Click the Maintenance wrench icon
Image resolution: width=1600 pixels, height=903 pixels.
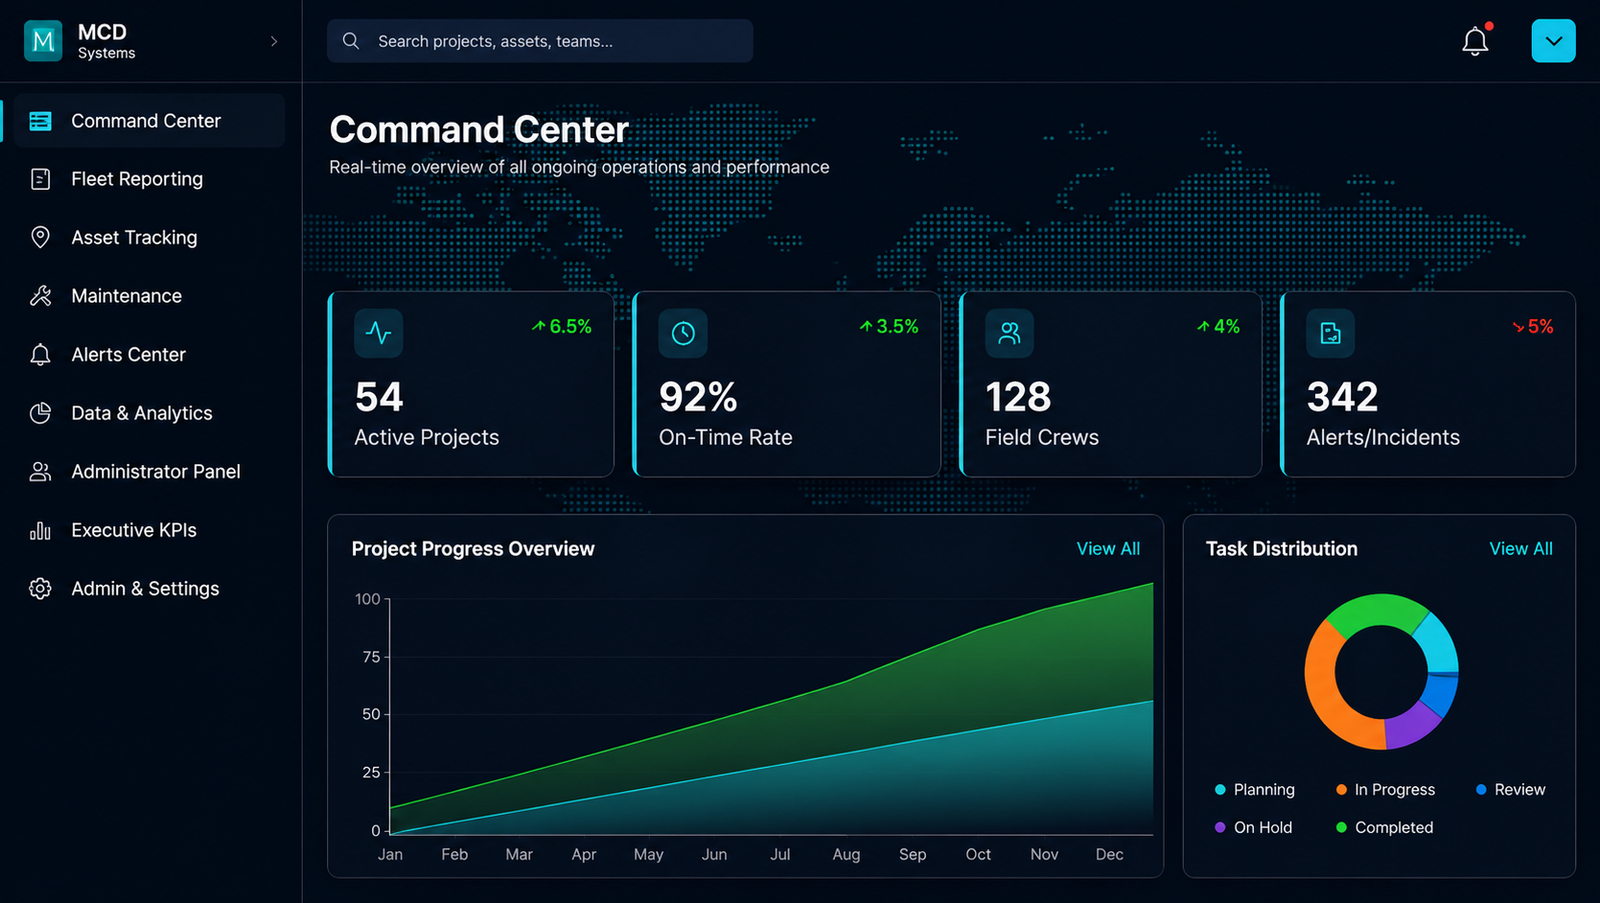(x=40, y=296)
